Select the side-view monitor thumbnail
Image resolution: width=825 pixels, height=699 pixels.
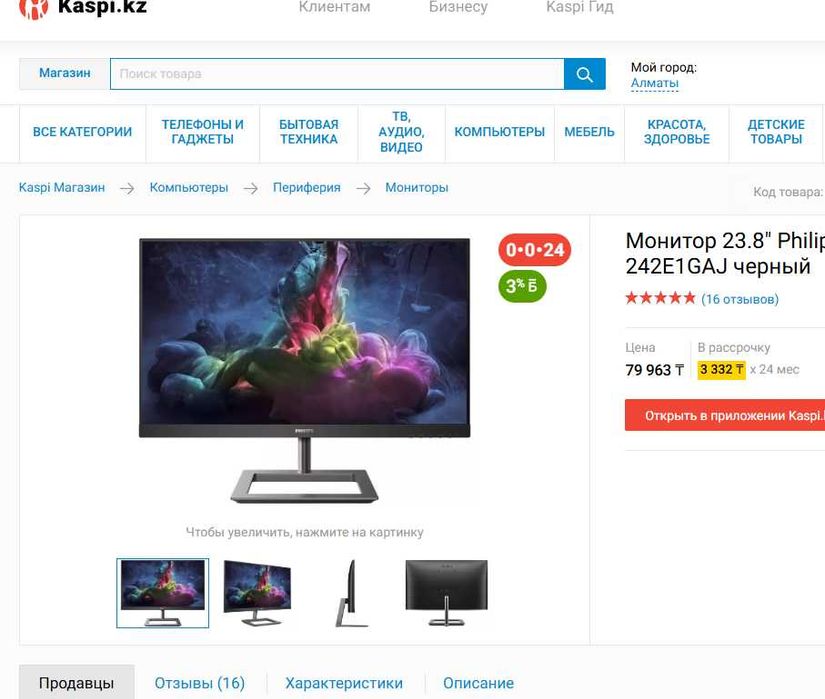350,593
